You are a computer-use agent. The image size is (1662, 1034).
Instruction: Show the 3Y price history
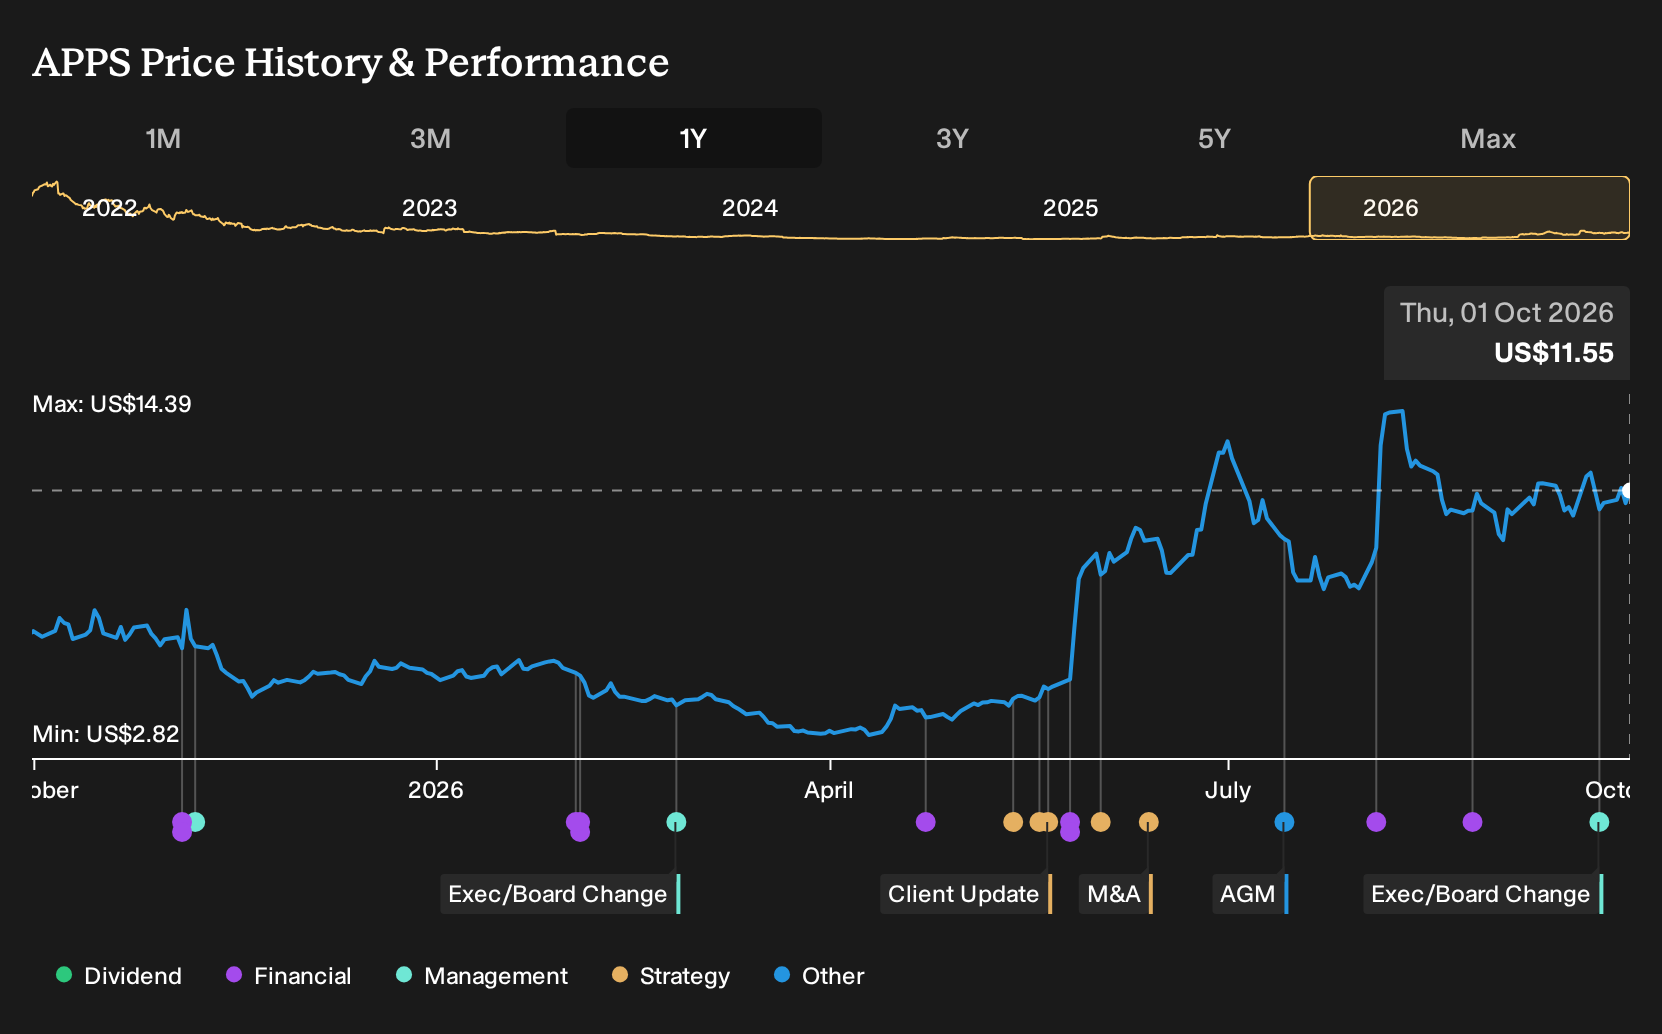point(952,138)
